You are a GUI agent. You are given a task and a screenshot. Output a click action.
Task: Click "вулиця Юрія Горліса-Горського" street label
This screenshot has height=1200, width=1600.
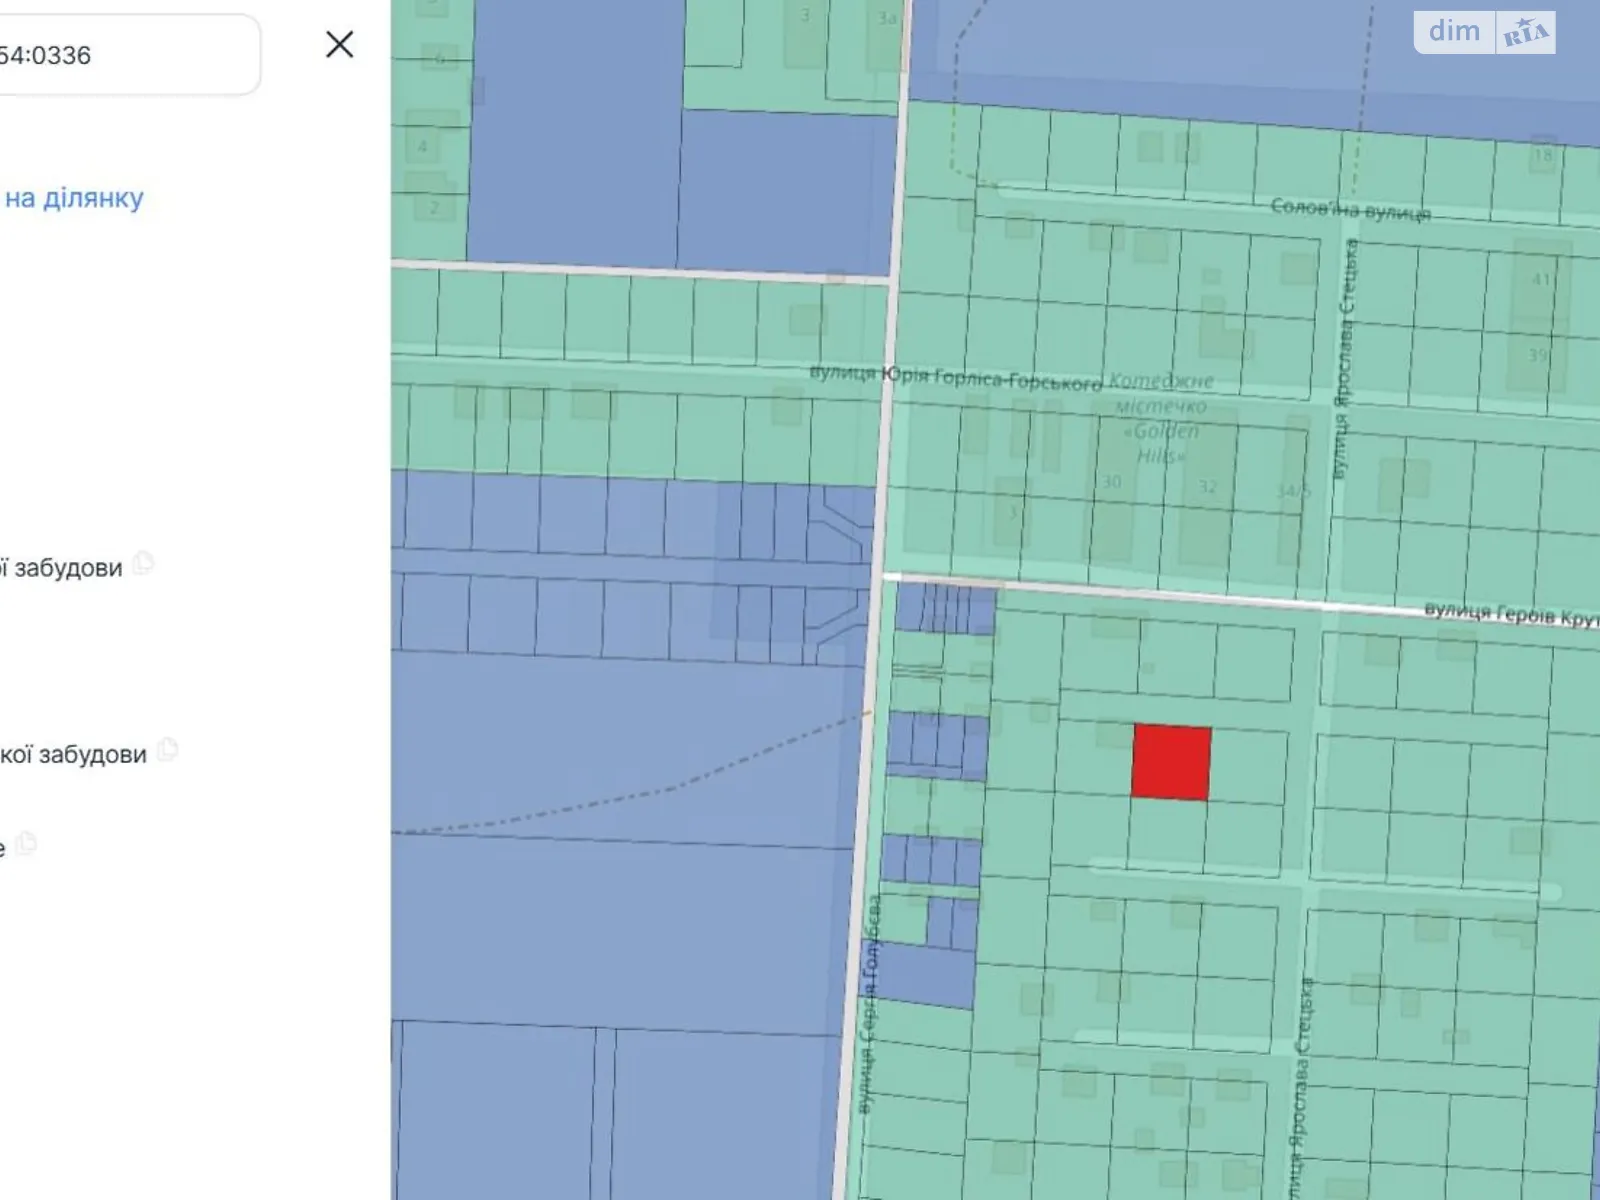pyautogui.click(x=954, y=377)
